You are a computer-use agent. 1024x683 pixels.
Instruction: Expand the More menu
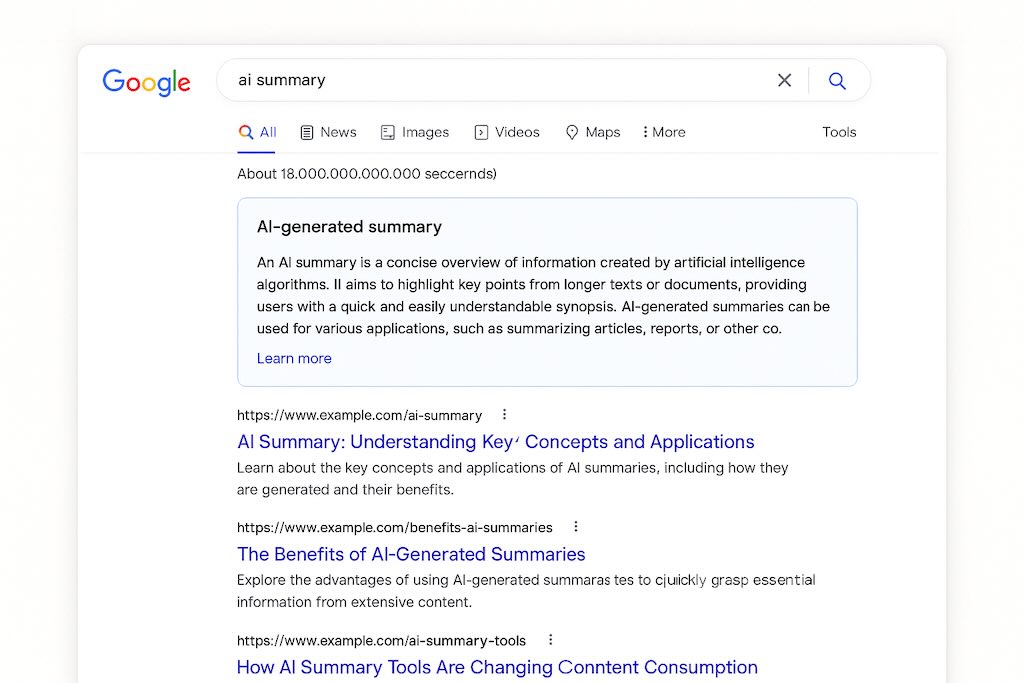click(x=664, y=133)
